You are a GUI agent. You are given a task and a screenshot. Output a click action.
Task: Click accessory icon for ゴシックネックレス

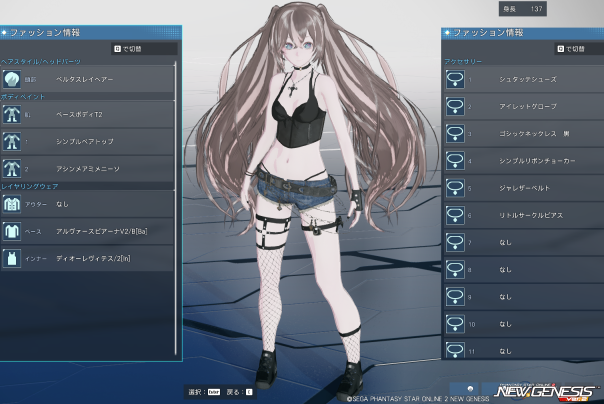[455, 134]
